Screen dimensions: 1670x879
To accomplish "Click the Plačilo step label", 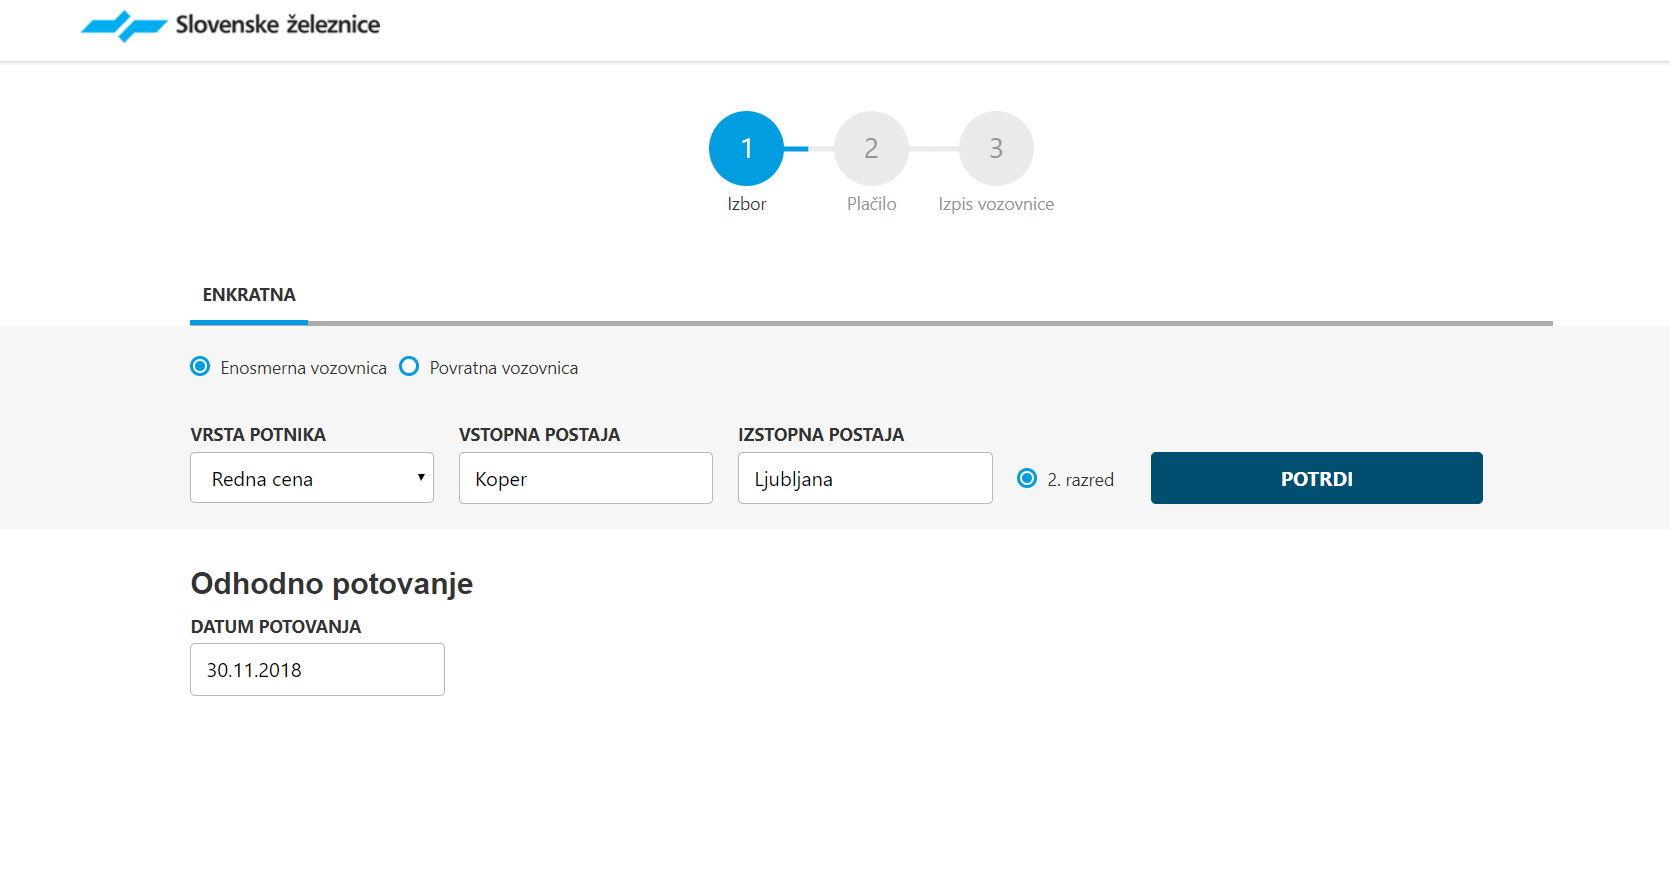I will tap(871, 204).
